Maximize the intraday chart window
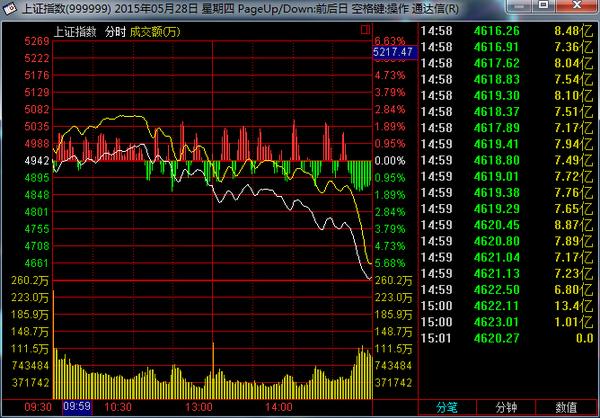The width and height of the screenshot is (600, 418). (543, 5)
